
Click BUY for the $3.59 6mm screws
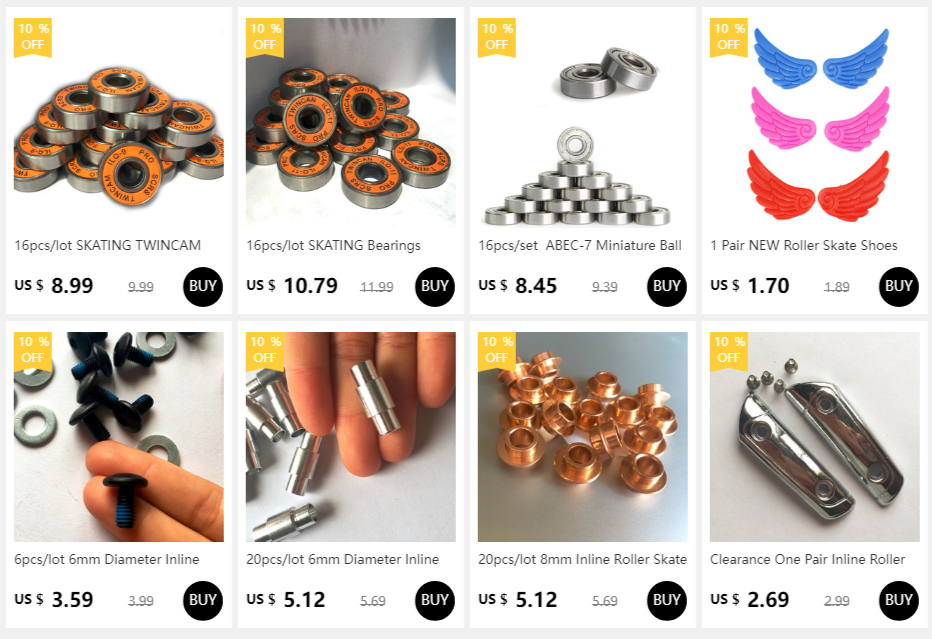point(203,600)
